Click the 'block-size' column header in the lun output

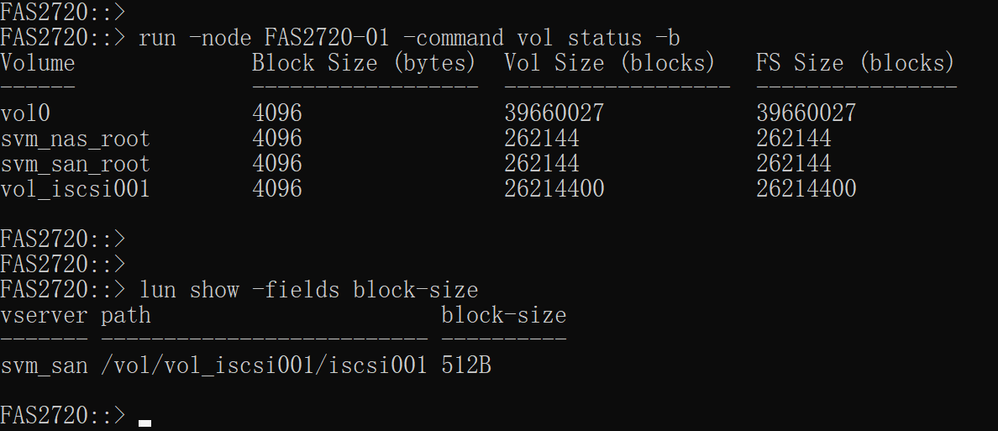pos(503,316)
